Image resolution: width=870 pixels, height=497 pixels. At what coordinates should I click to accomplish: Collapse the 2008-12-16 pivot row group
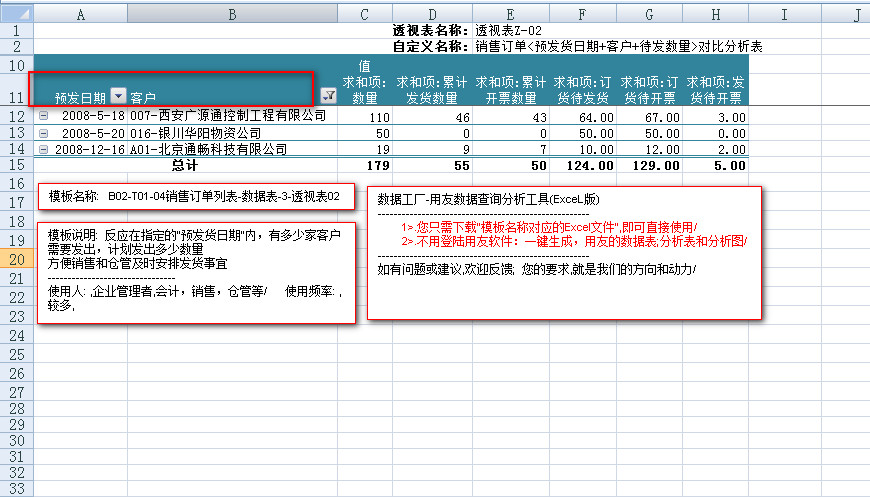(x=43, y=149)
